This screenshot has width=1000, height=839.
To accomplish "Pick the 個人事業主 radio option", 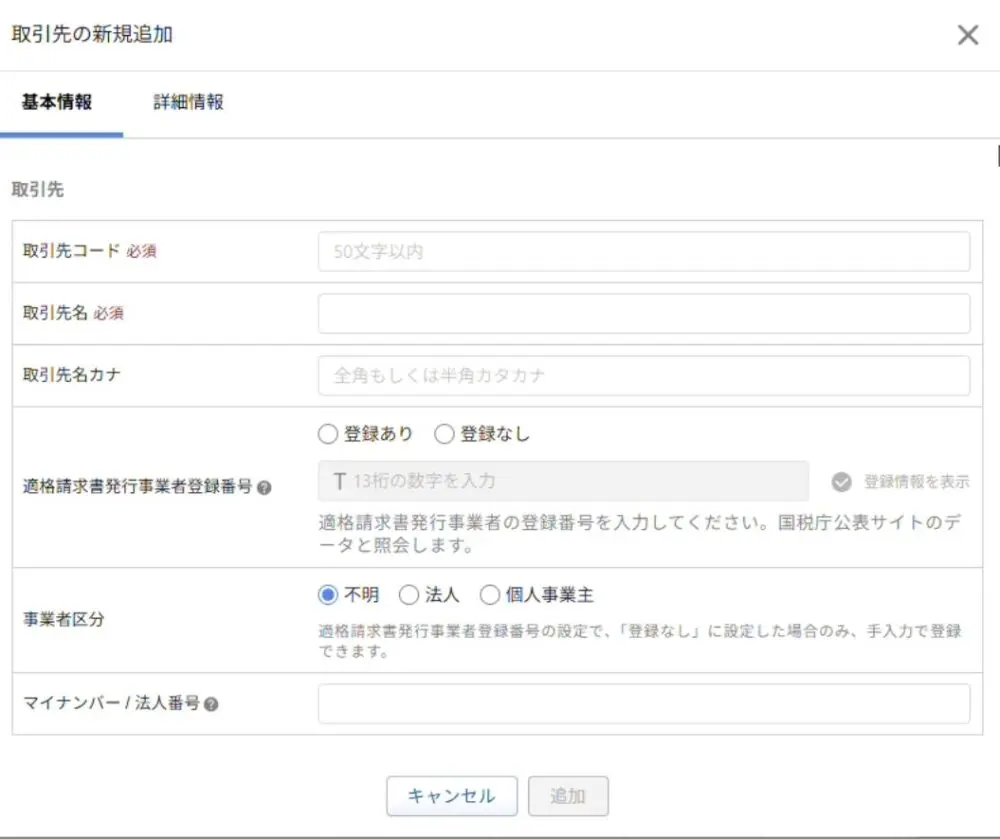I will [x=489, y=595].
